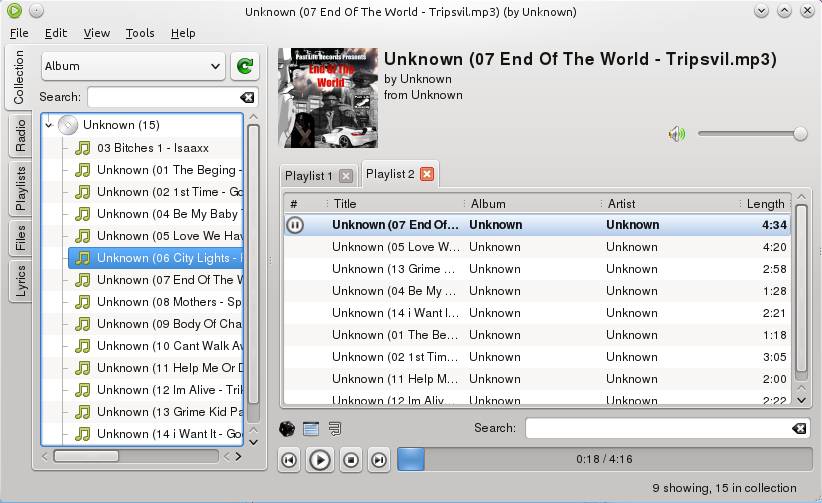Select playlist row Unknown (05 Love W...
The height and width of the screenshot is (503, 822).
click(x=537, y=247)
